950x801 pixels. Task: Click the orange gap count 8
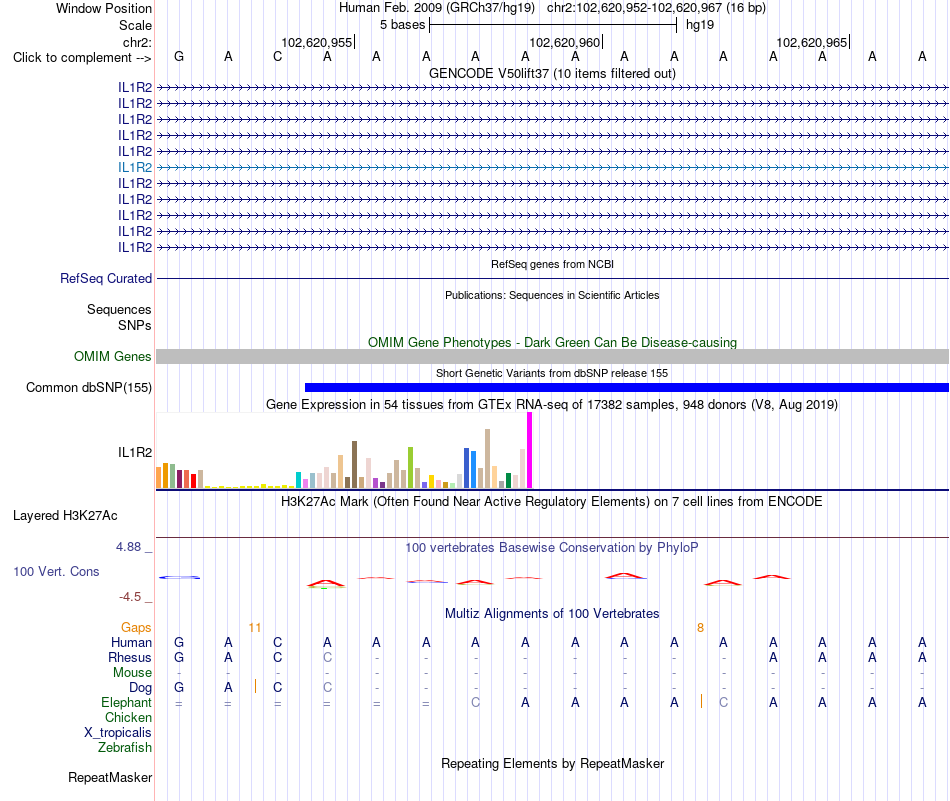[x=700, y=628]
